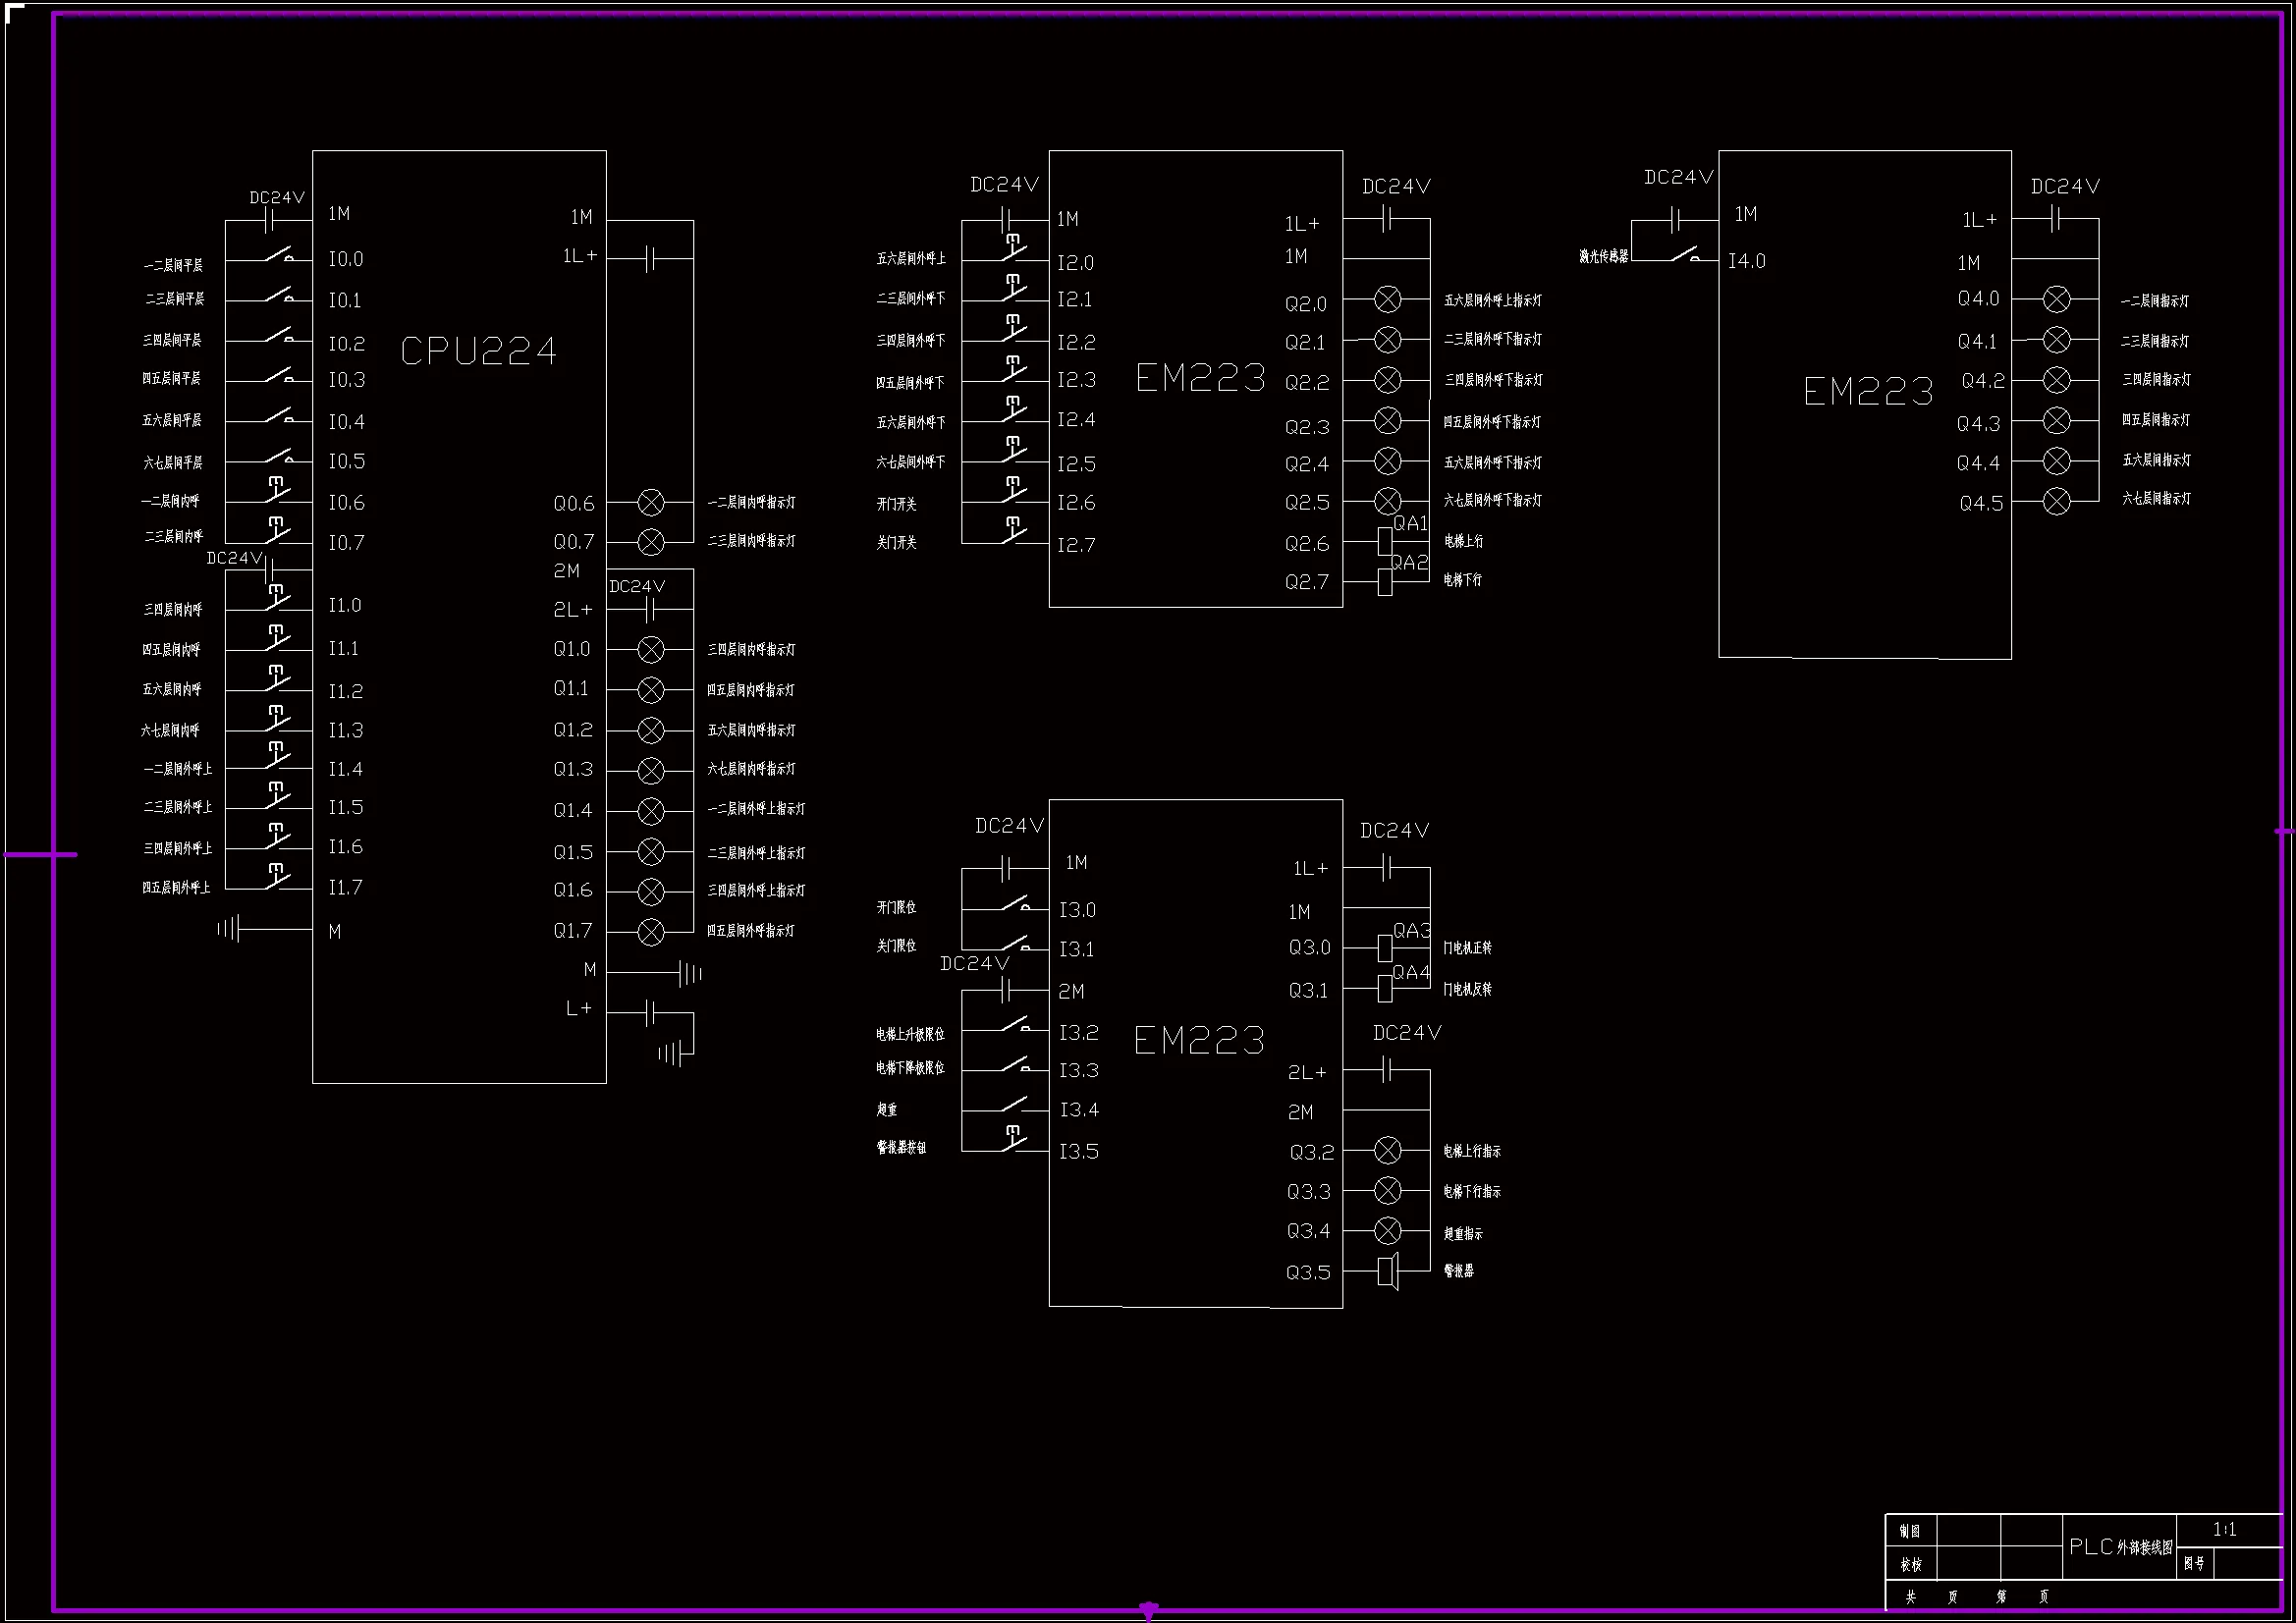Select the lamp symbol on output Q0.6
This screenshot has height=1623, width=2296.
[651, 502]
